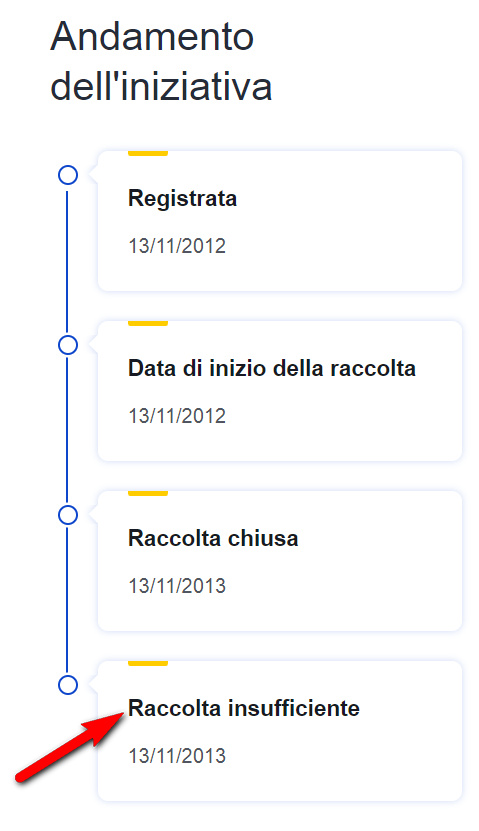The height and width of the screenshot is (831, 479).
Task: Click the Andamento dell'iniziativa heading
Action: (x=161, y=61)
